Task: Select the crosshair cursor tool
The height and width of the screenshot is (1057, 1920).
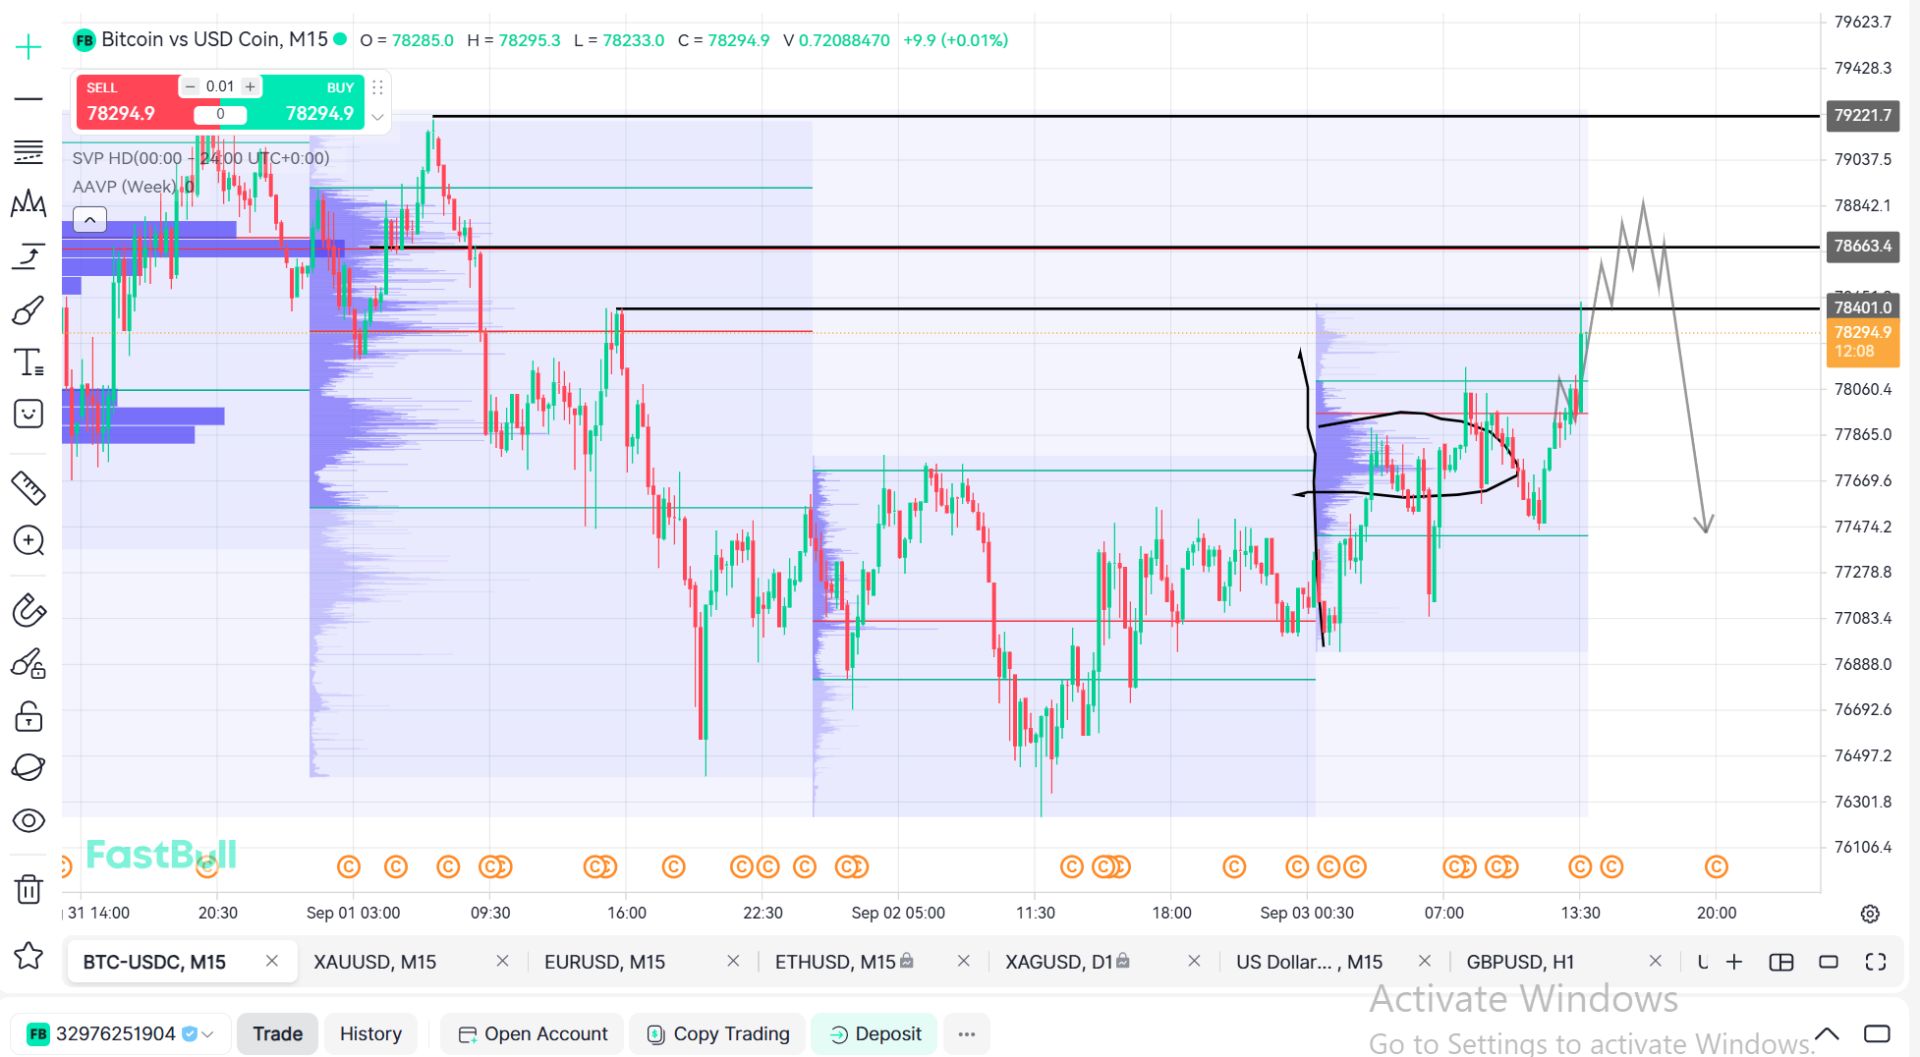Action: (x=28, y=47)
